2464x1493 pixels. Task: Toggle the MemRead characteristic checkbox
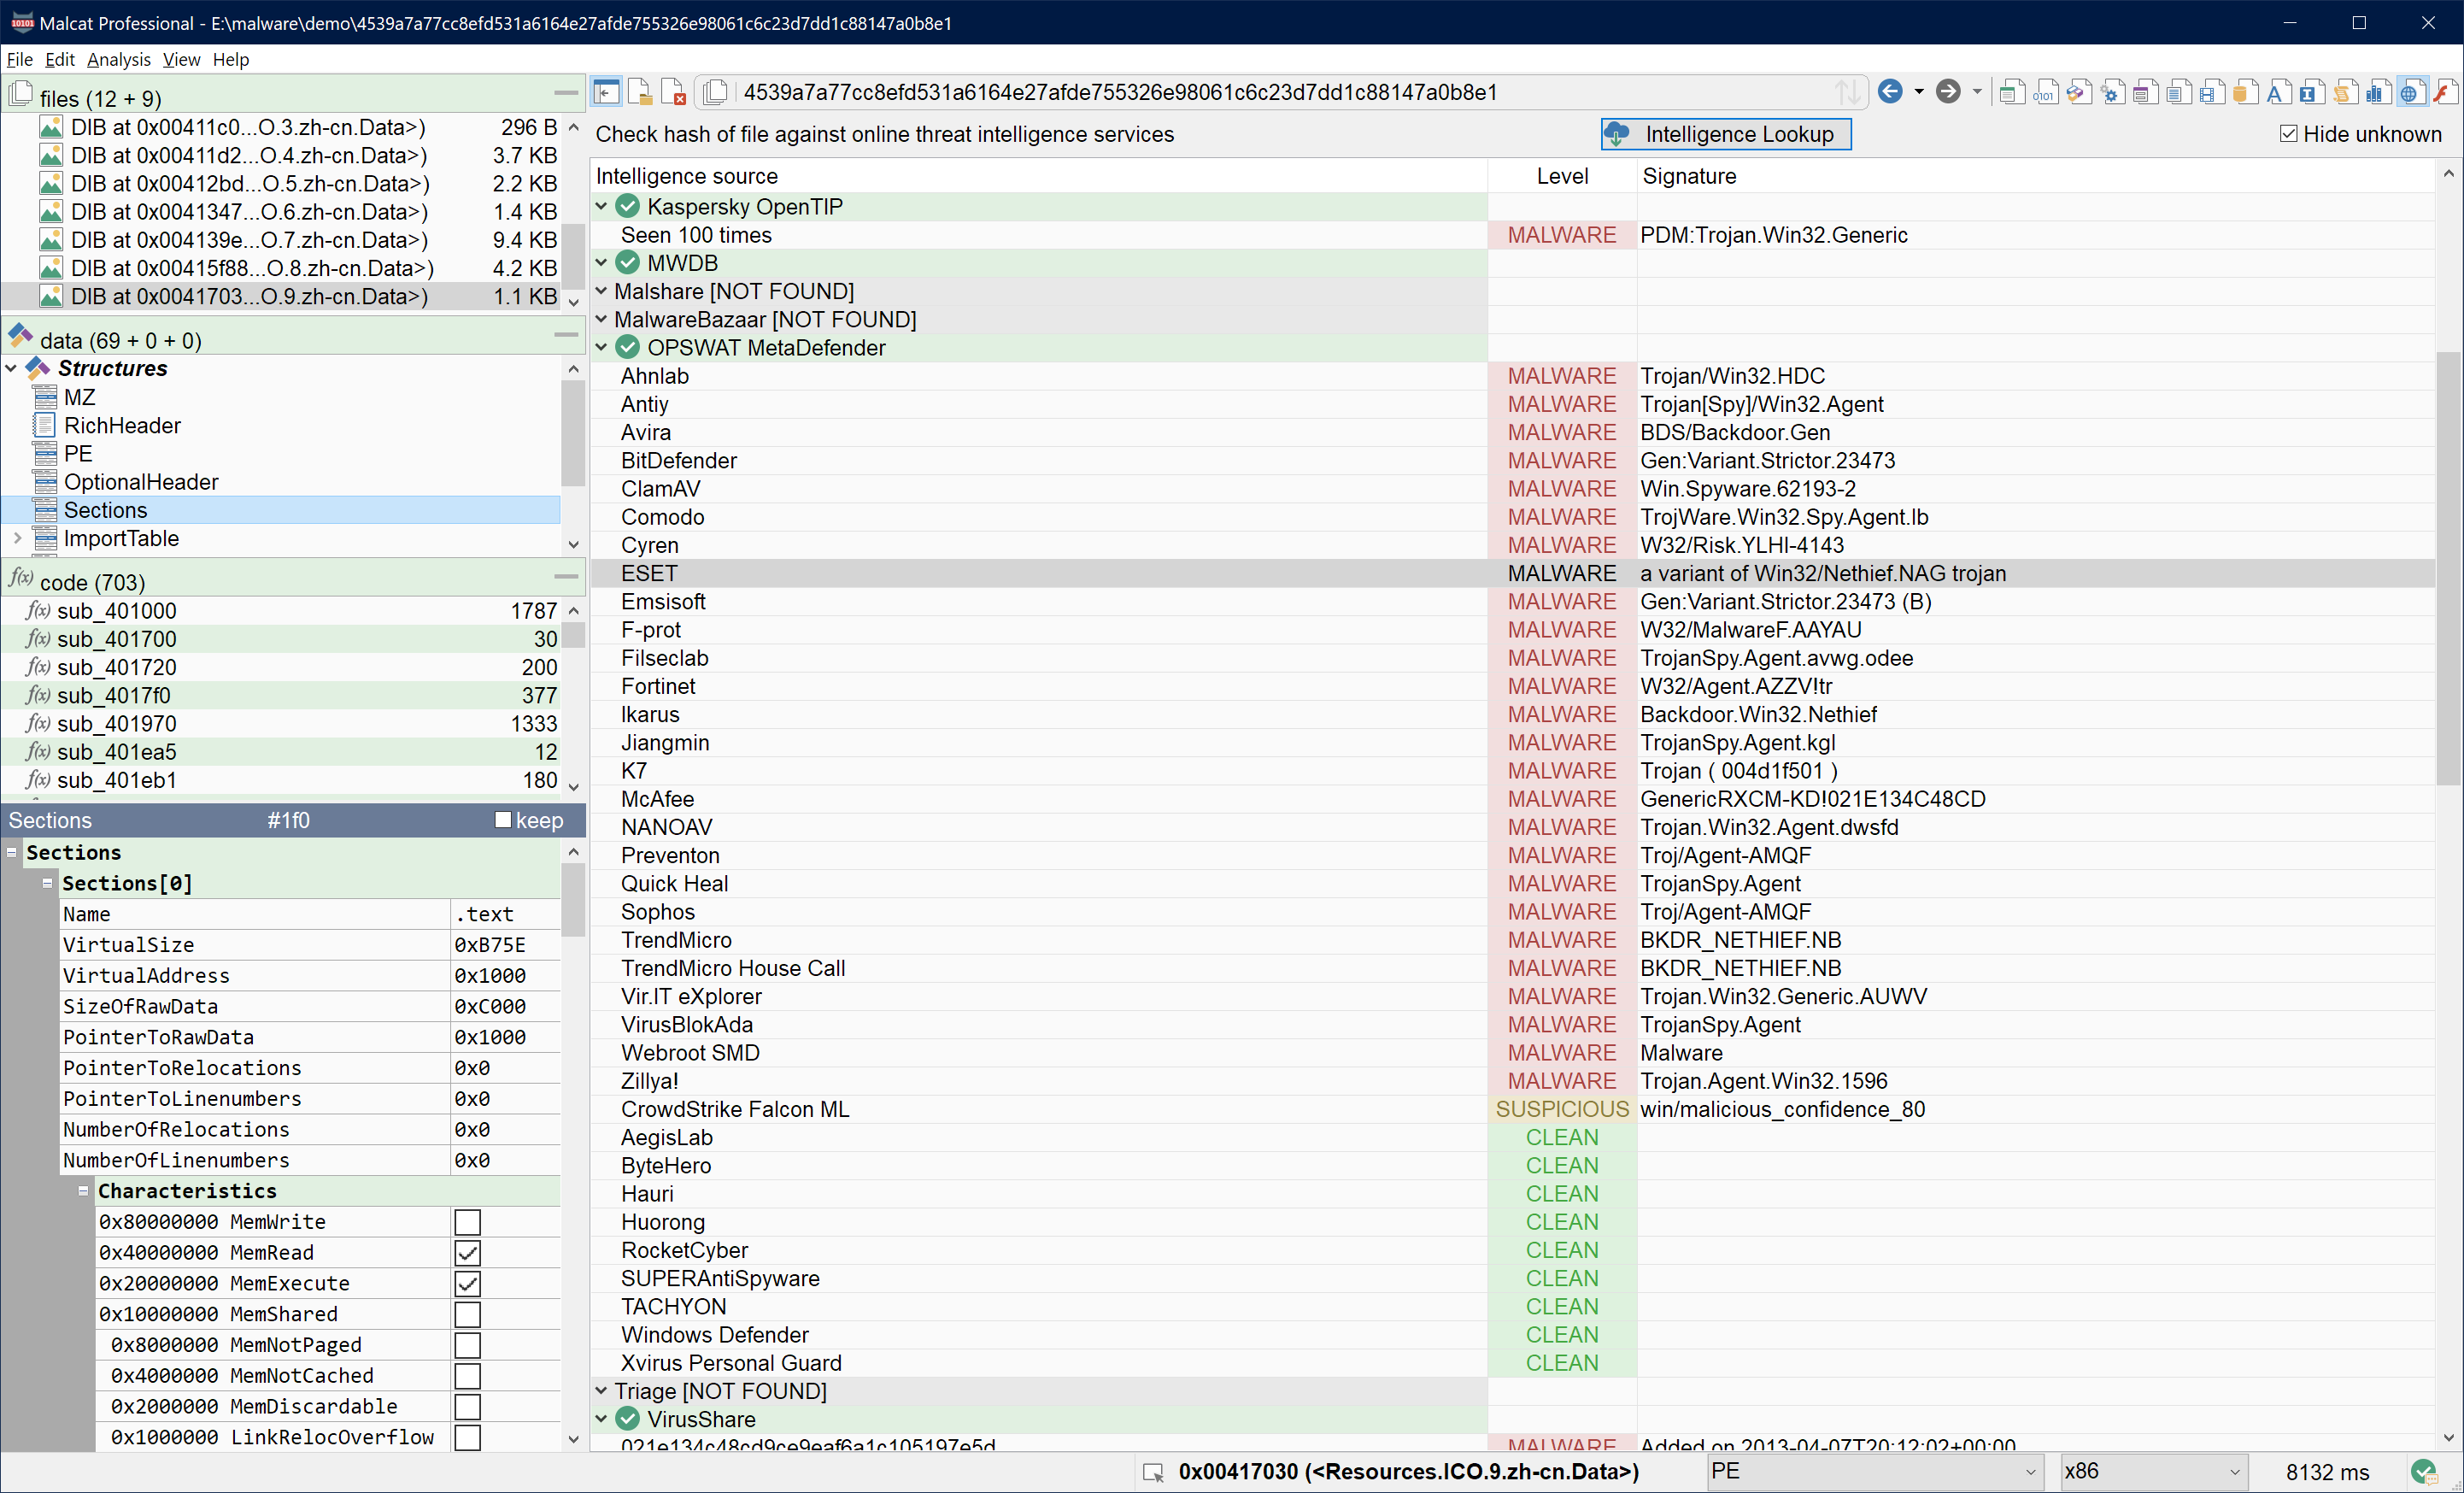tap(467, 1252)
